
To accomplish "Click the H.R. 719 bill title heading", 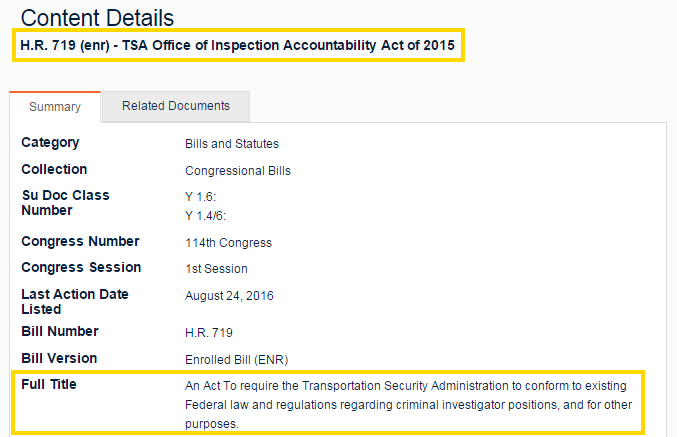I will click(x=238, y=46).
